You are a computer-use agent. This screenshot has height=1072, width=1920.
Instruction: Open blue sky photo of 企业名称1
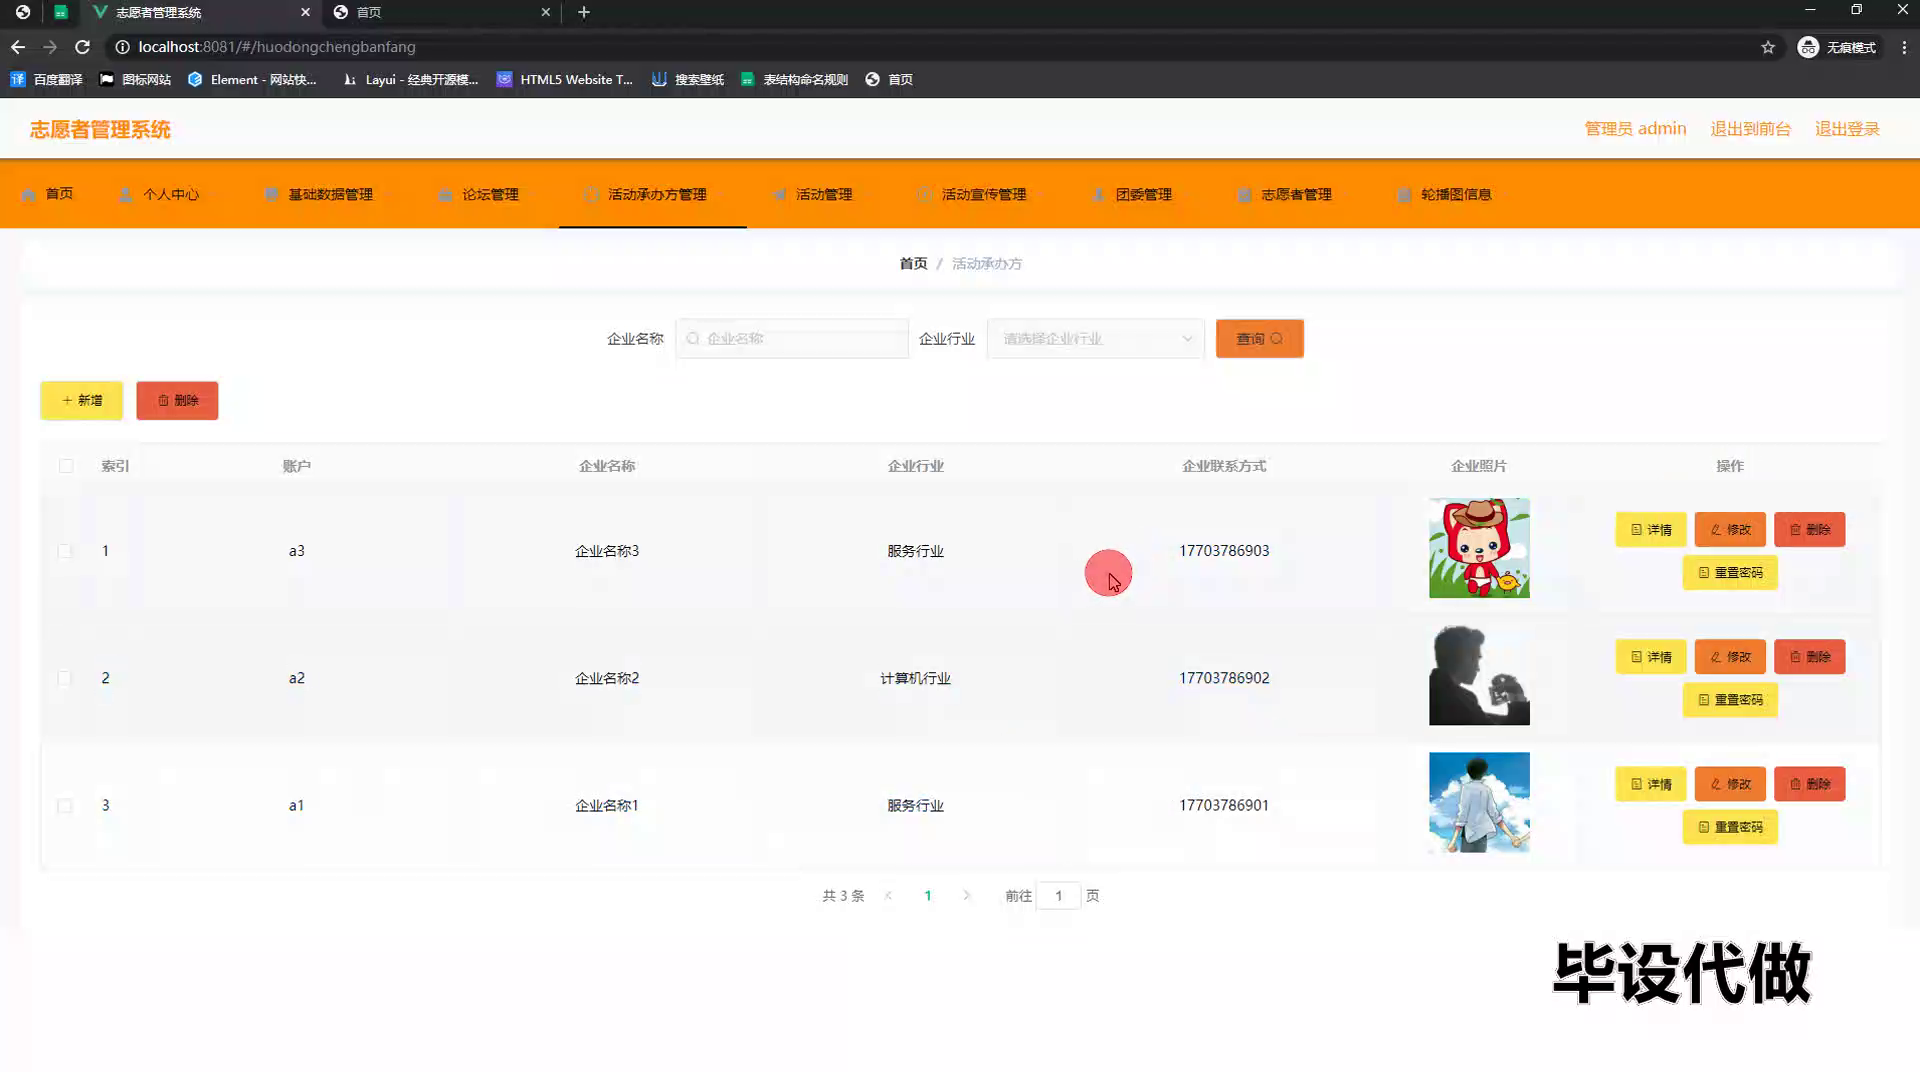coord(1479,802)
